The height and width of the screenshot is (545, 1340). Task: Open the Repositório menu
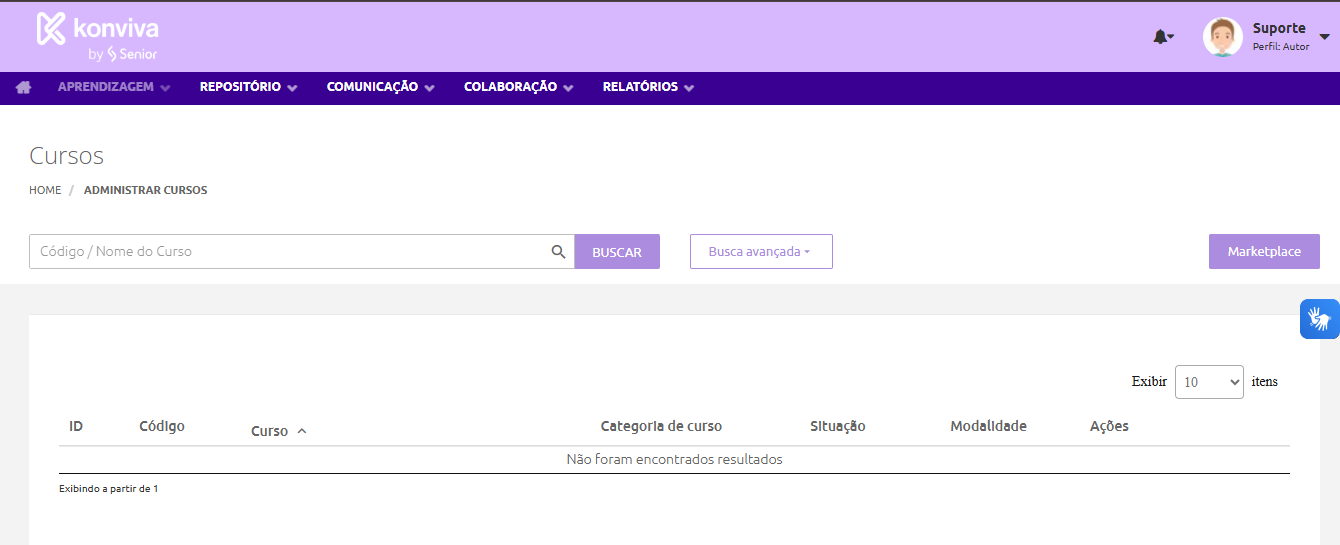(248, 87)
